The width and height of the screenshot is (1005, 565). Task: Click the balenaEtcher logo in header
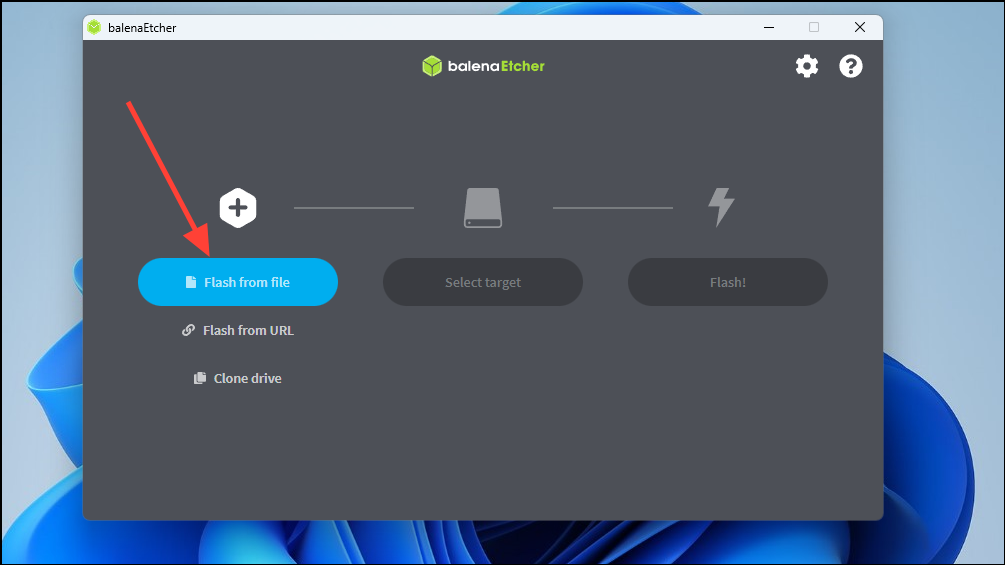[x=483, y=66]
